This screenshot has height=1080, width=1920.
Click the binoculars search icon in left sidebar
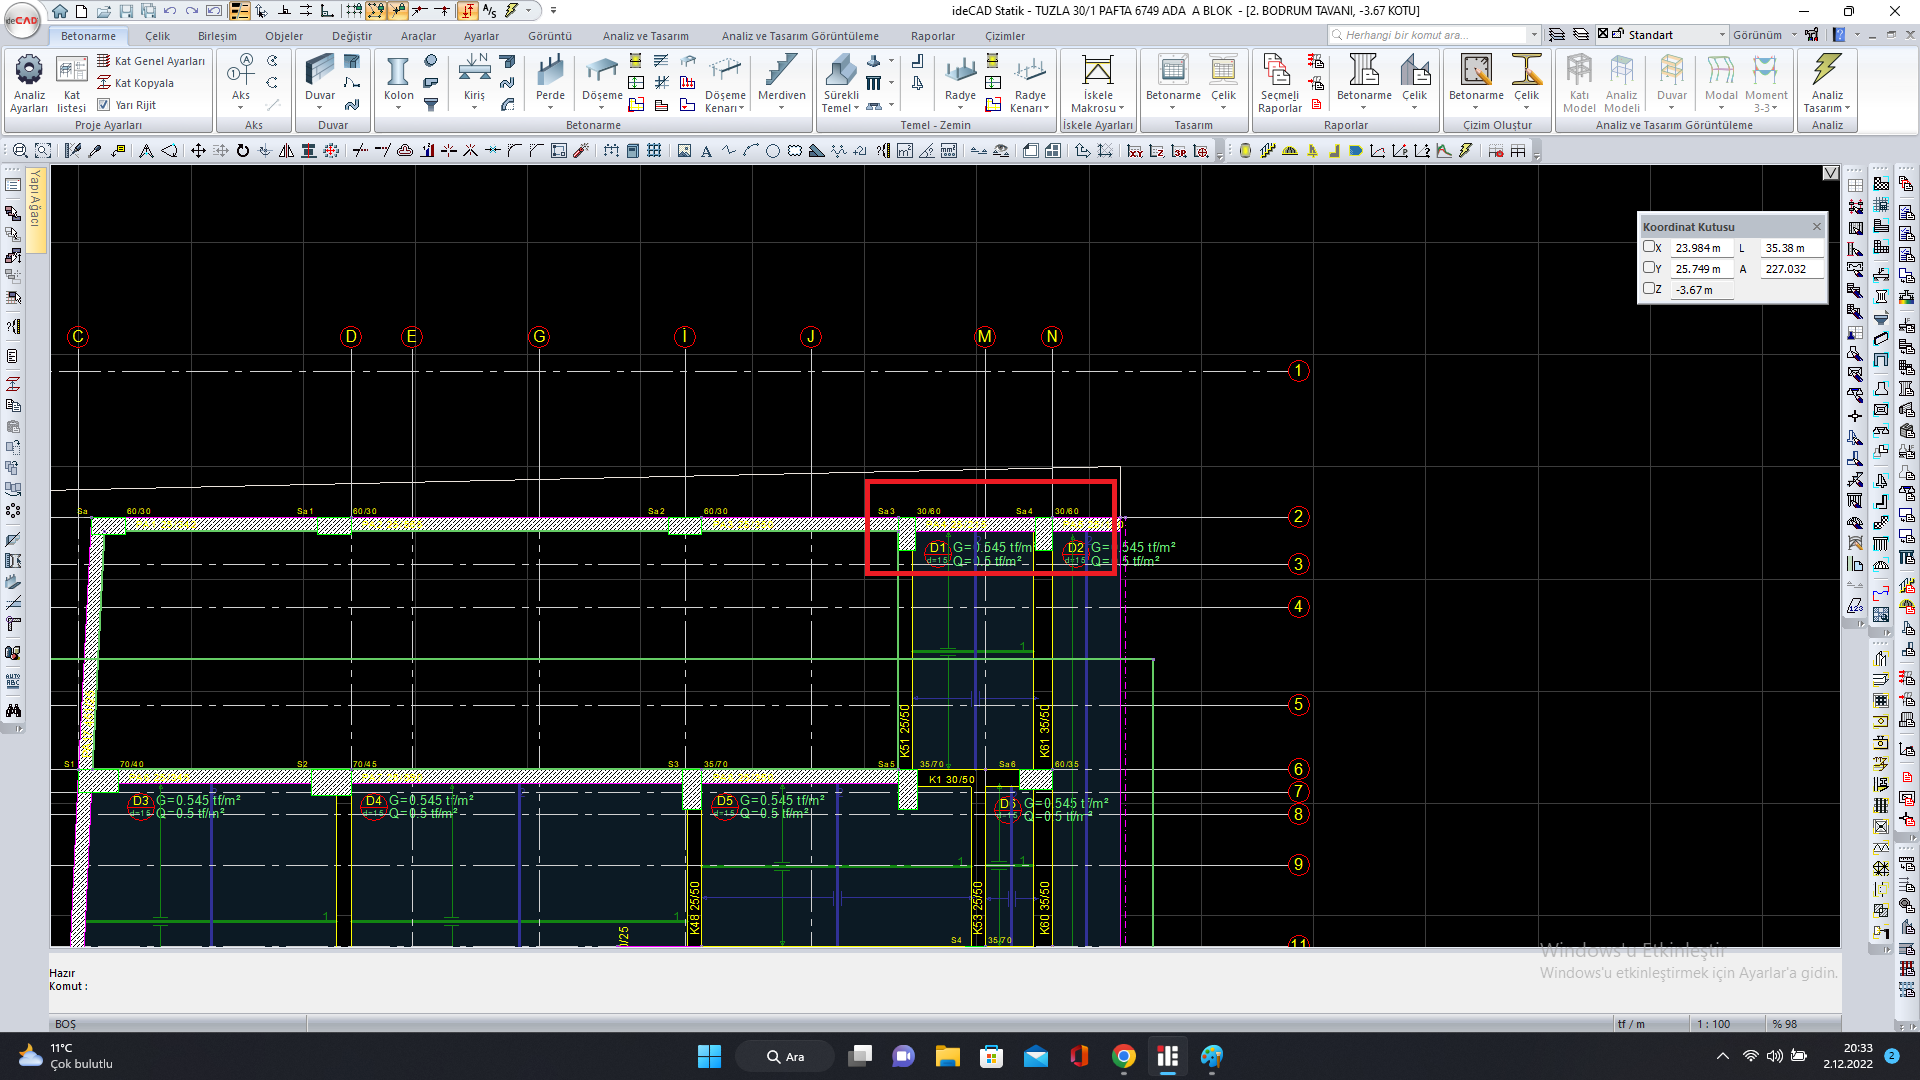click(x=13, y=710)
